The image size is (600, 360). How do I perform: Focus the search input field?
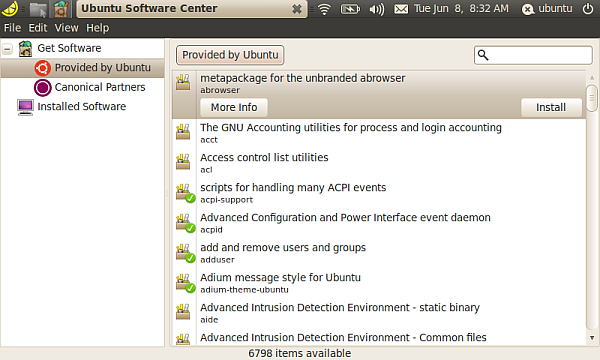(x=533, y=55)
